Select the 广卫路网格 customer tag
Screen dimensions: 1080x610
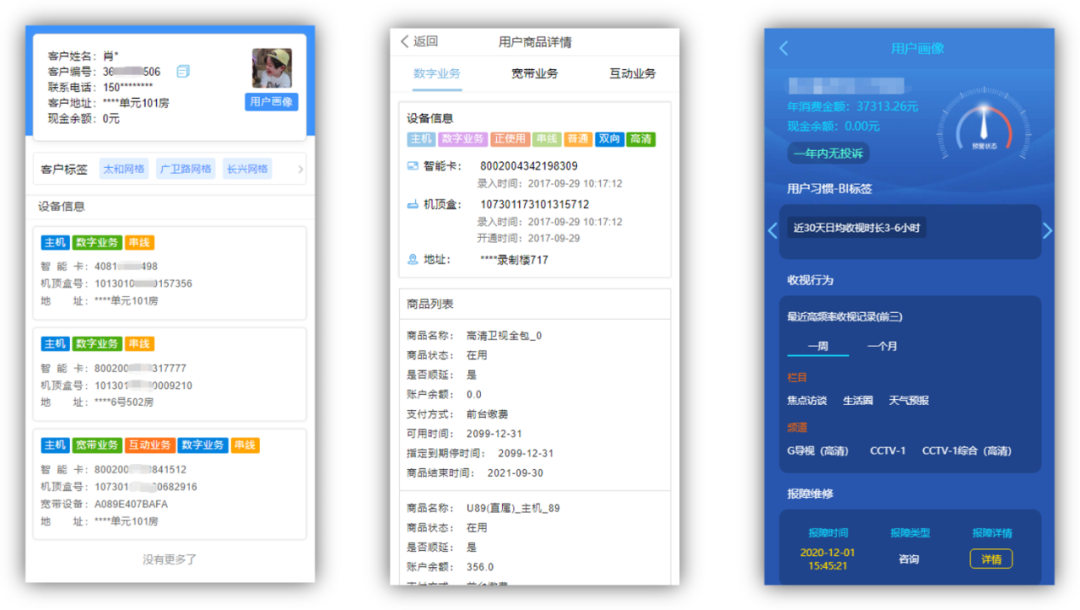click(x=186, y=169)
